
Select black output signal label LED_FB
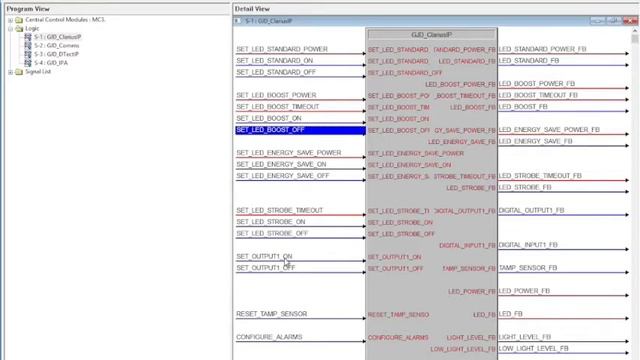(510, 314)
